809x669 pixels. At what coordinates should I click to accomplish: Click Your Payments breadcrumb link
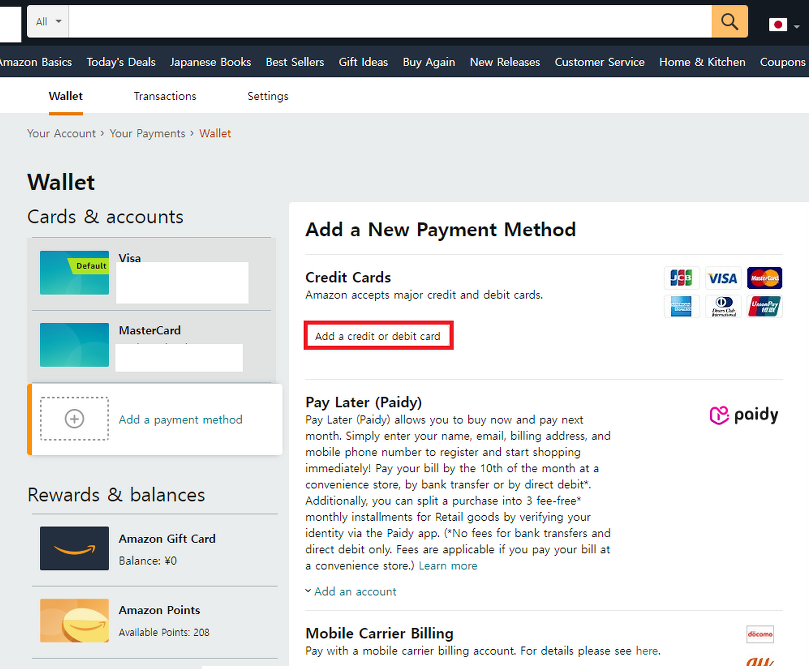coord(147,134)
